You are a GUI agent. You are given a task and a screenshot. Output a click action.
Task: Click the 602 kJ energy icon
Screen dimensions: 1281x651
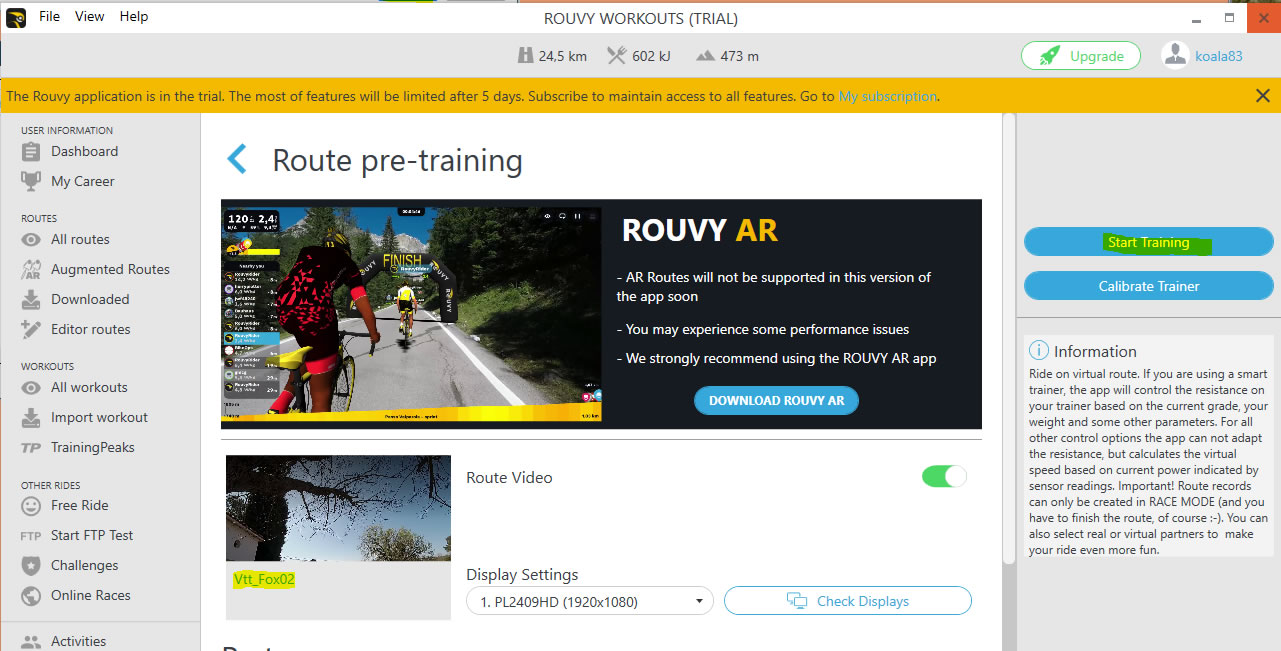tap(617, 56)
